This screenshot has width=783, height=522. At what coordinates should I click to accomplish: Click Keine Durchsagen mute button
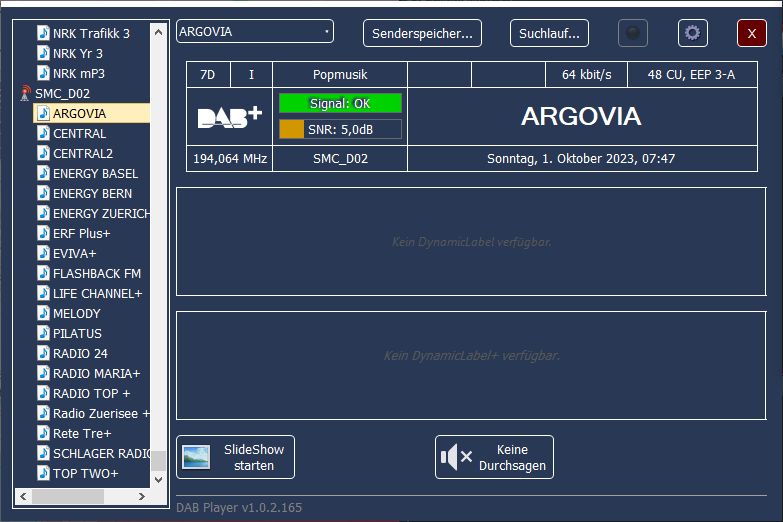click(494, 457)
